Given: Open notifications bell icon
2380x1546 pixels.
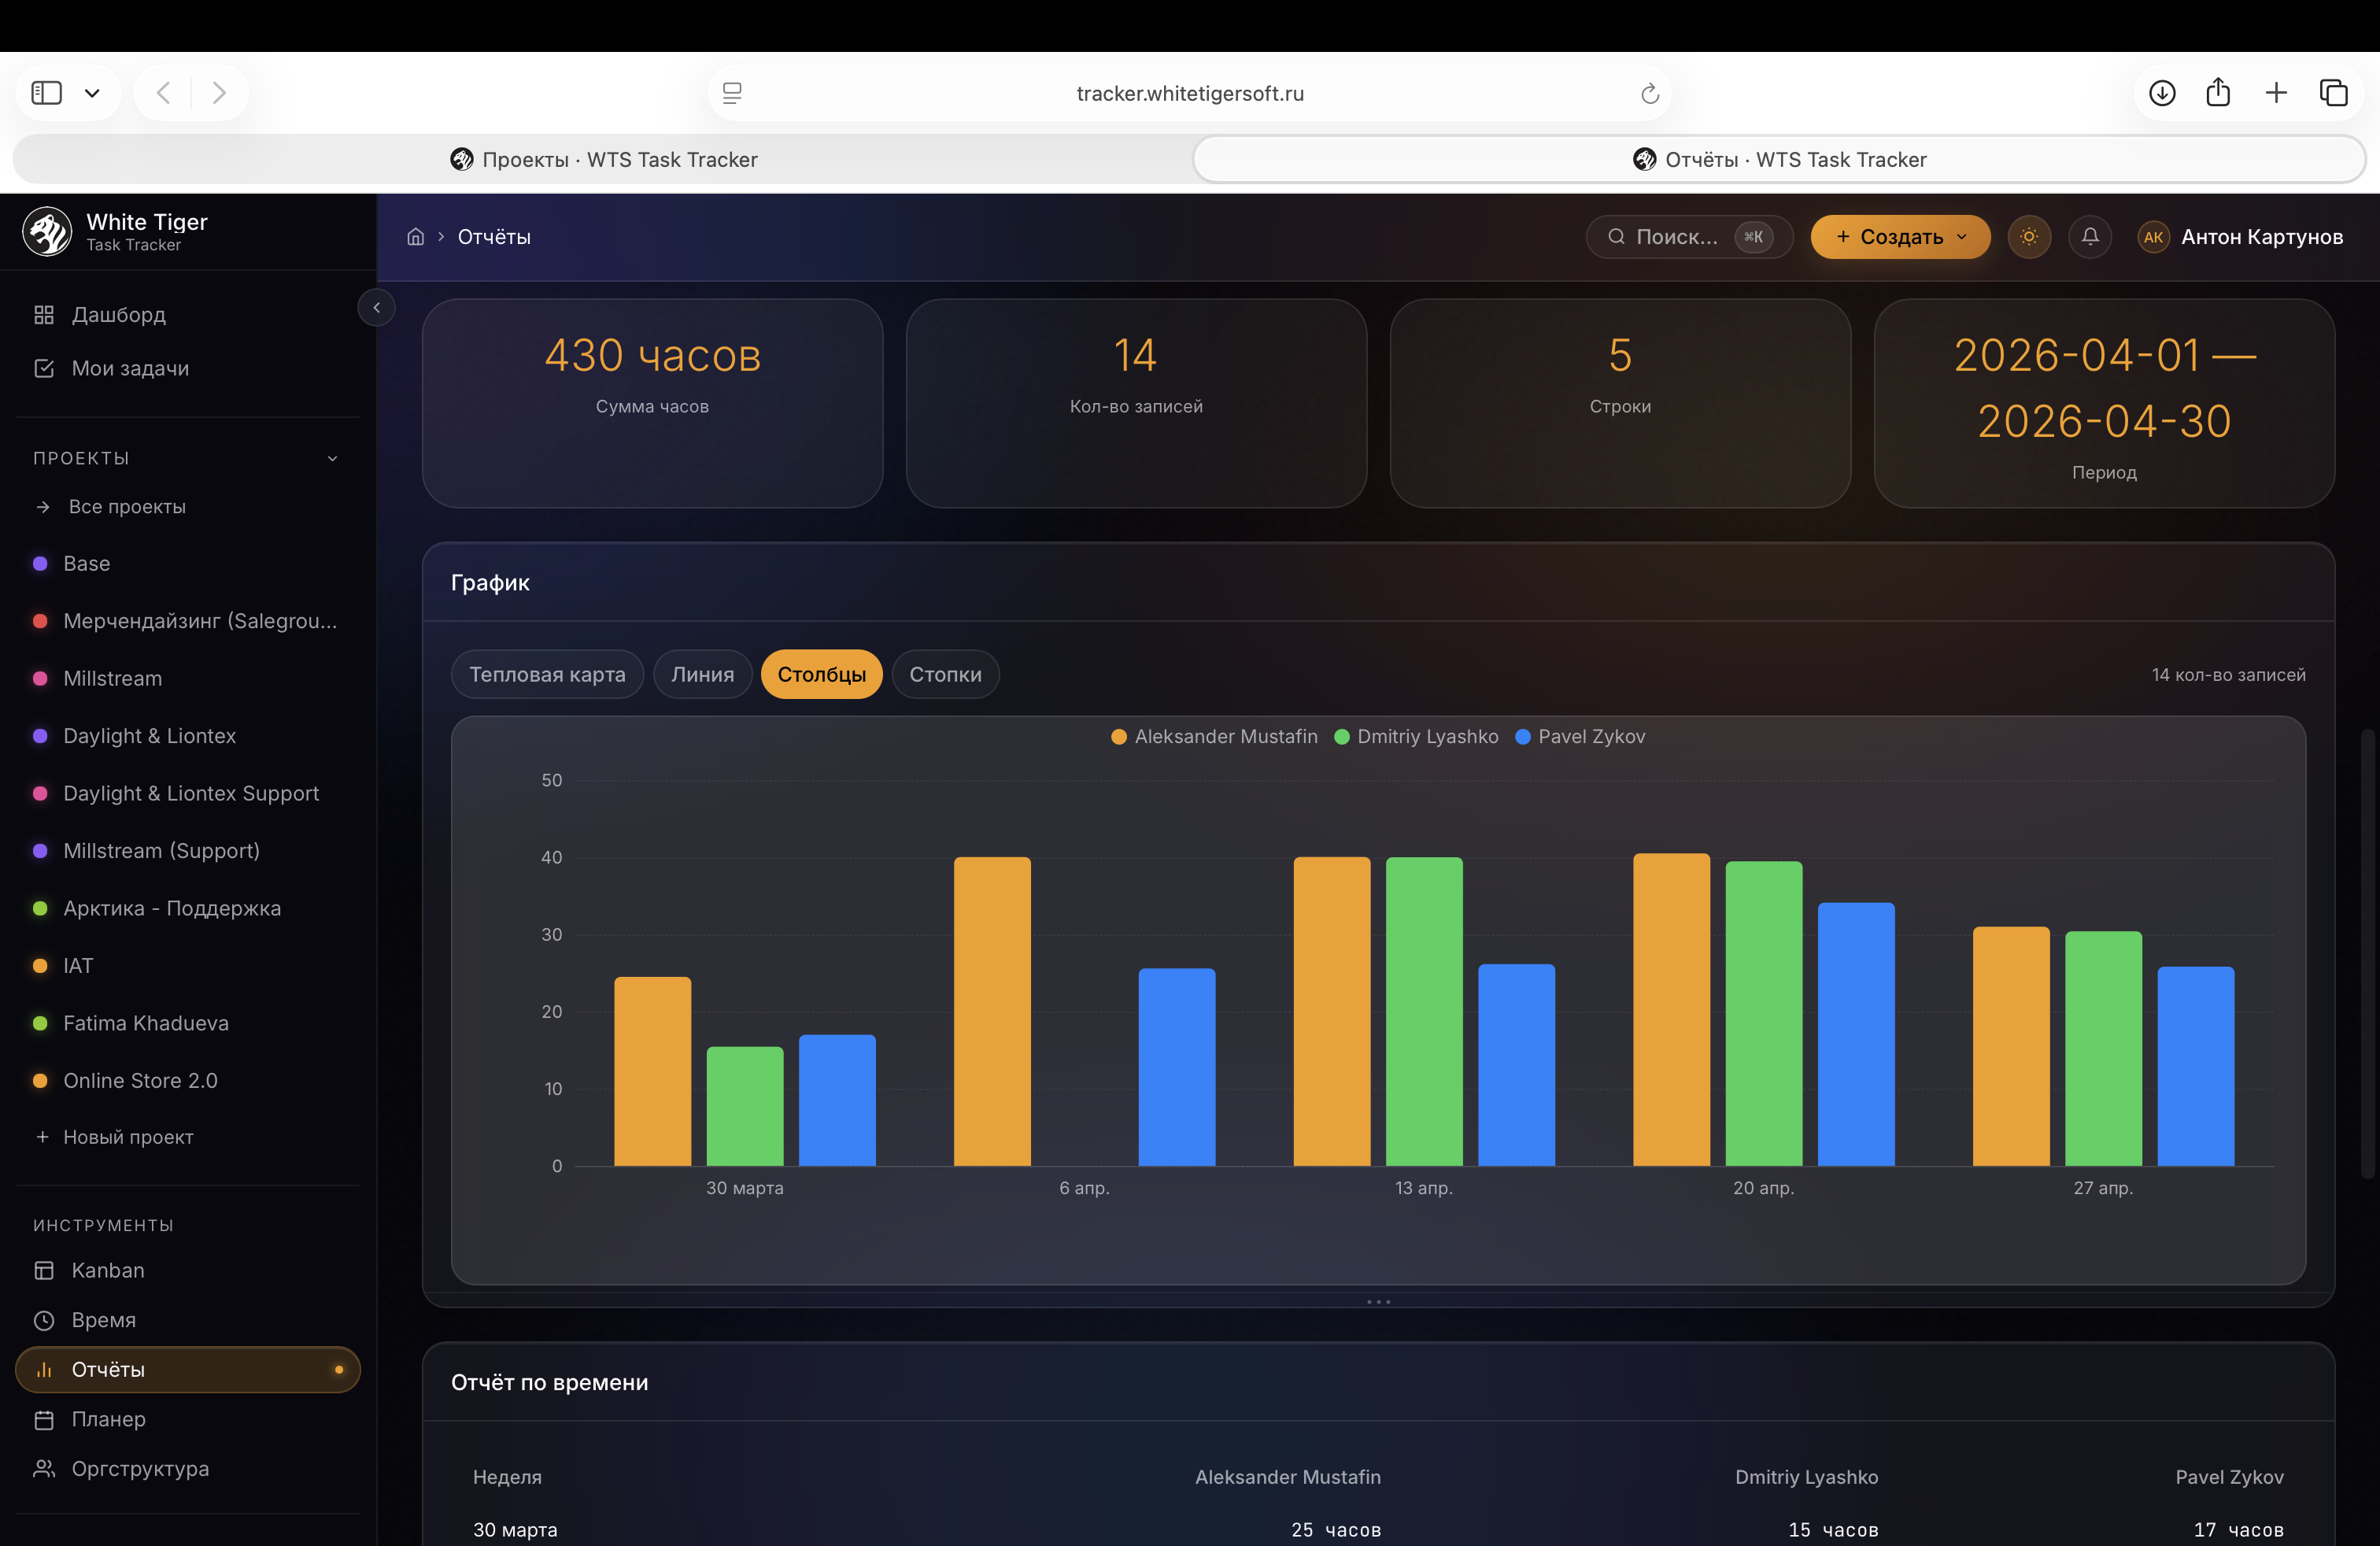Looking at the screenshot, I should (x=2090, y=237).
